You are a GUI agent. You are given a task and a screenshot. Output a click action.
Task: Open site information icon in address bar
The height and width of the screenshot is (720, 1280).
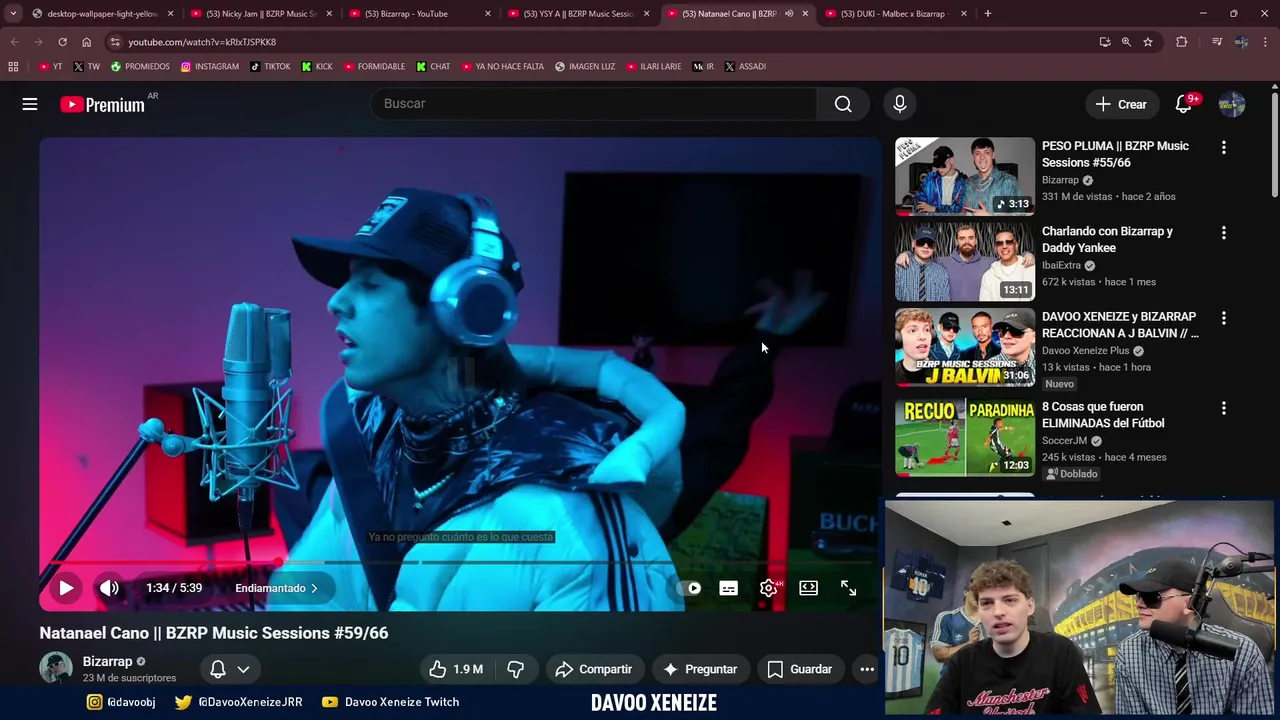coord(115,42)
